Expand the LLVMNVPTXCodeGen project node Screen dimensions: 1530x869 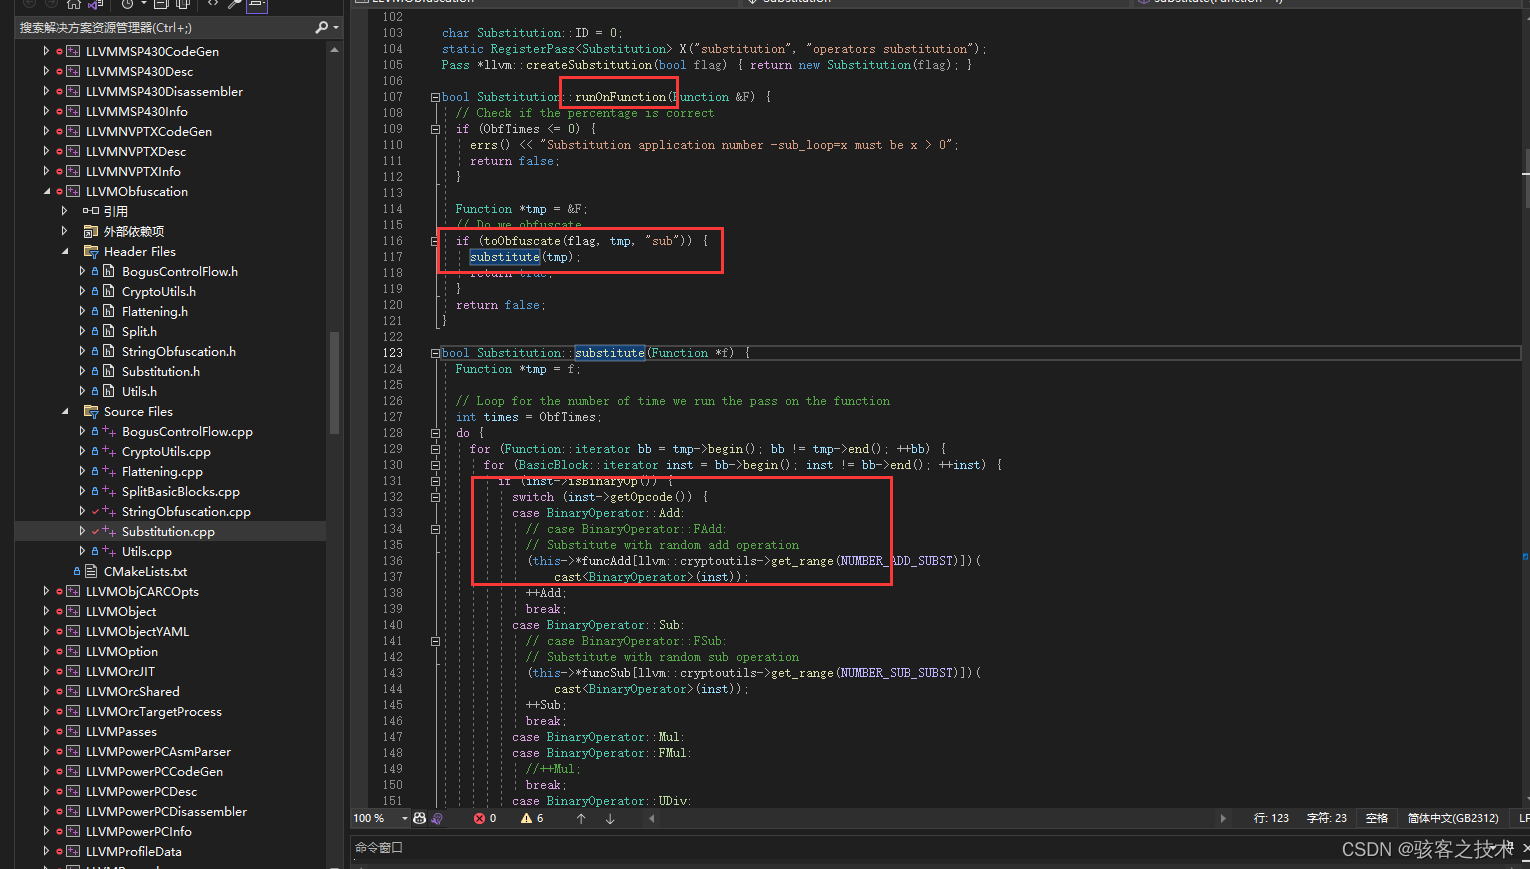(46, 131)
